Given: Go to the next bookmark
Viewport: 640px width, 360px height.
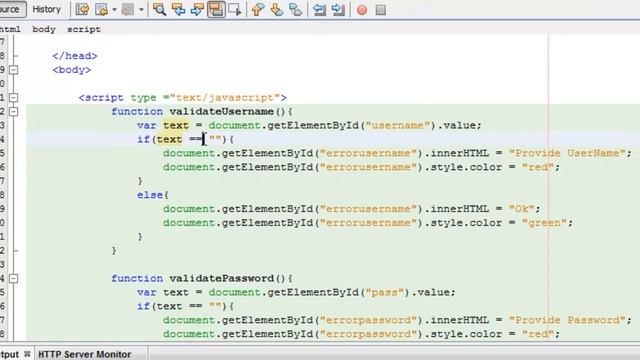Looking at the screenshot, I should [x=277, y=9].
